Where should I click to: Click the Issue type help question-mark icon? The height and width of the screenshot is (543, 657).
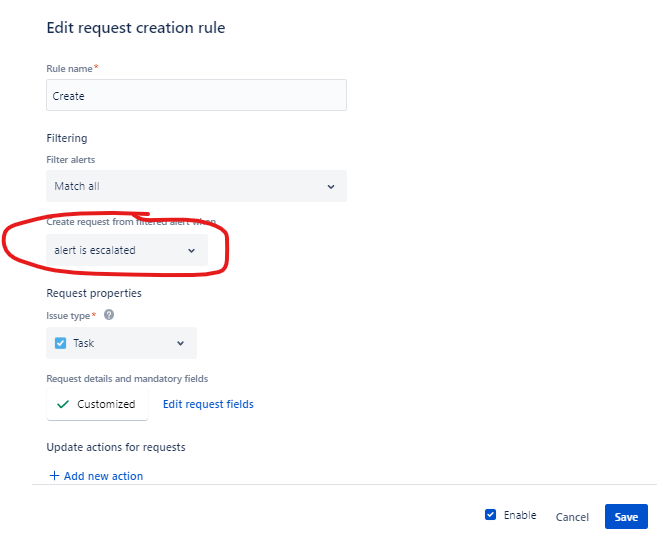pos(109,315)
